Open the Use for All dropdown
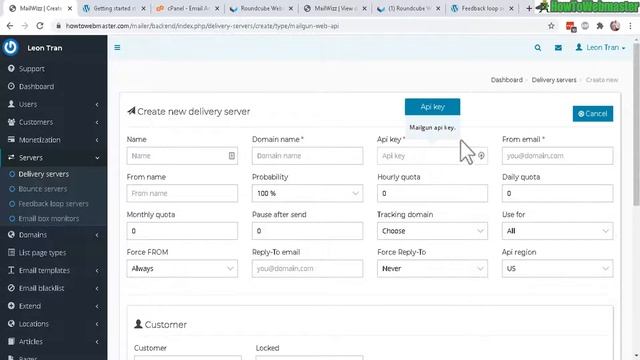640x360 pixels. pyautogui.click(x=557, y=231)
